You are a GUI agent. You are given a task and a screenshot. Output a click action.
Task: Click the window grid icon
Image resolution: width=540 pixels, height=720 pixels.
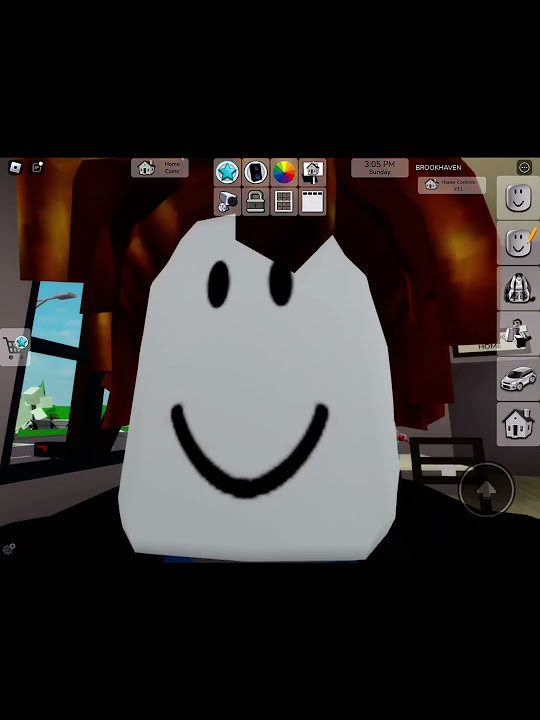click(284, 202)
